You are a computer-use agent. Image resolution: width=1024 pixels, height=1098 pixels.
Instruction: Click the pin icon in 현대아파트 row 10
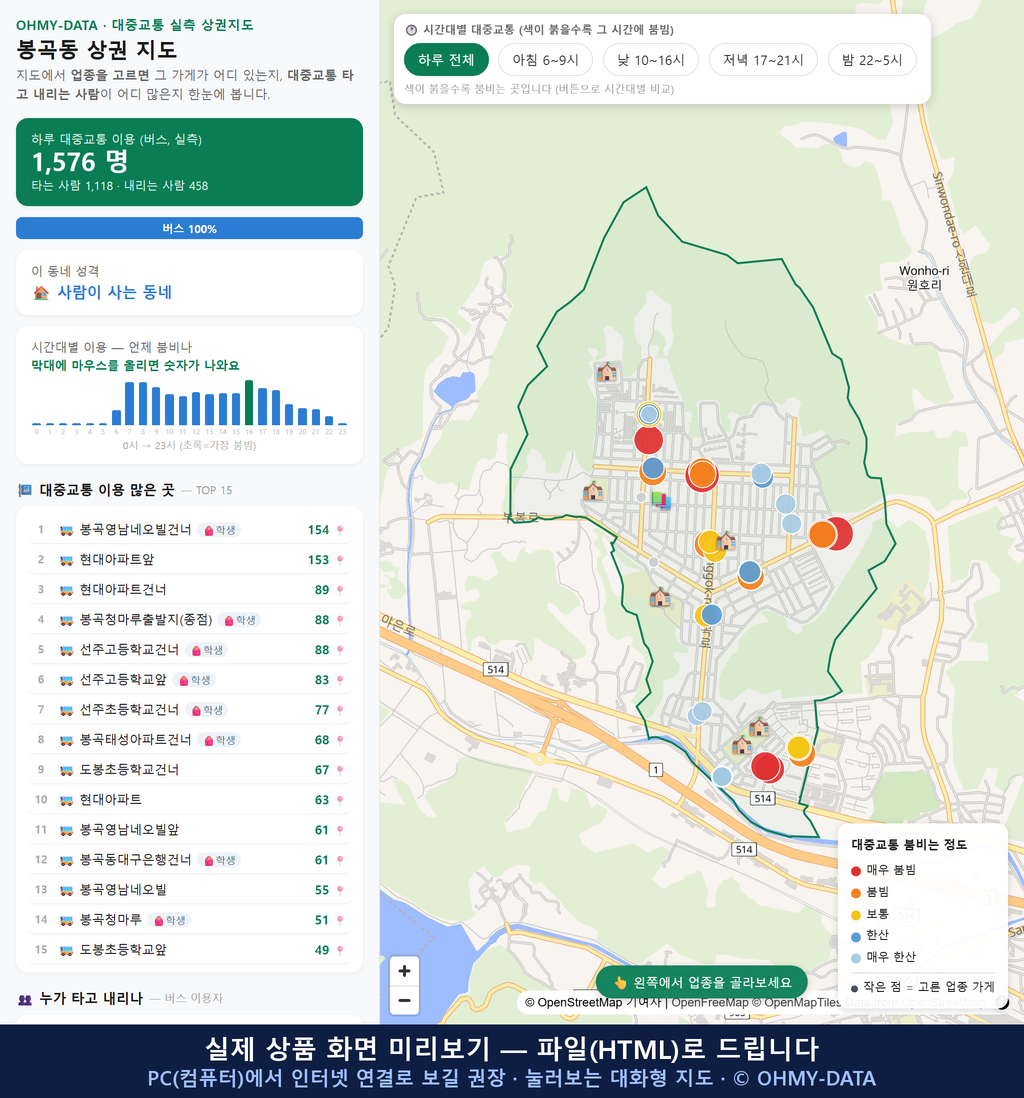(x=340, y=800)
